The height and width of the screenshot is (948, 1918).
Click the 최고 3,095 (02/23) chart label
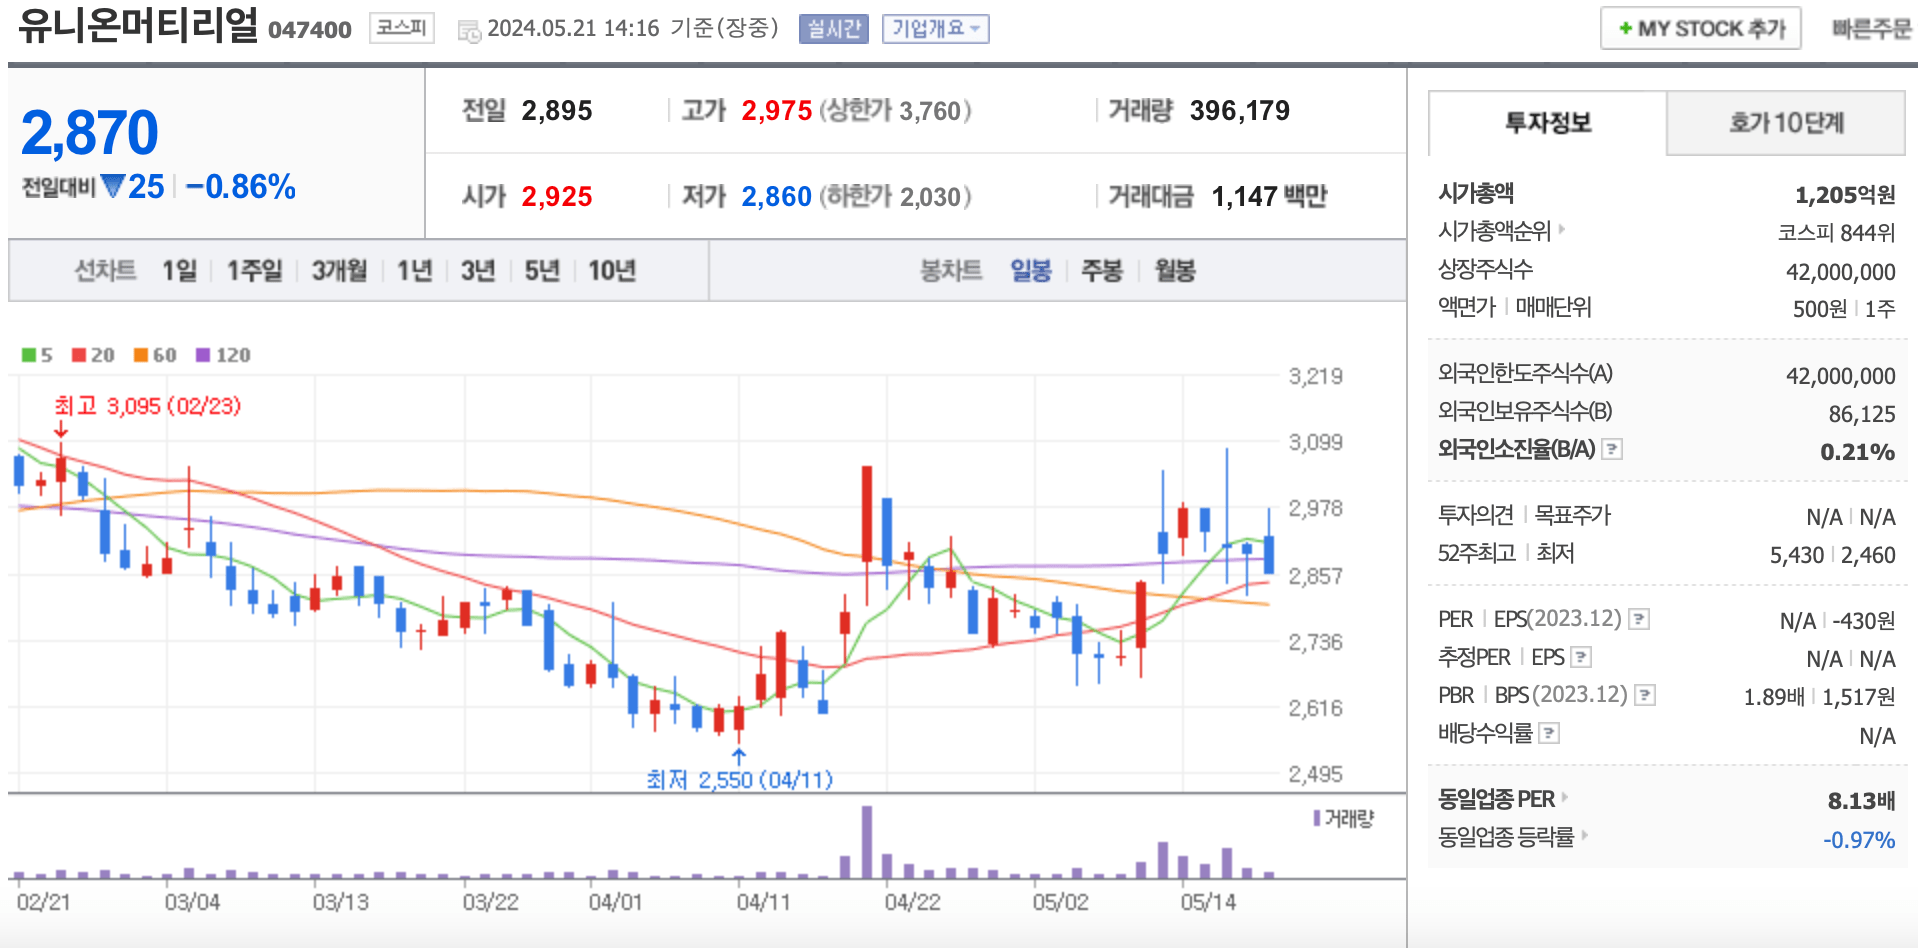[148, 406]
